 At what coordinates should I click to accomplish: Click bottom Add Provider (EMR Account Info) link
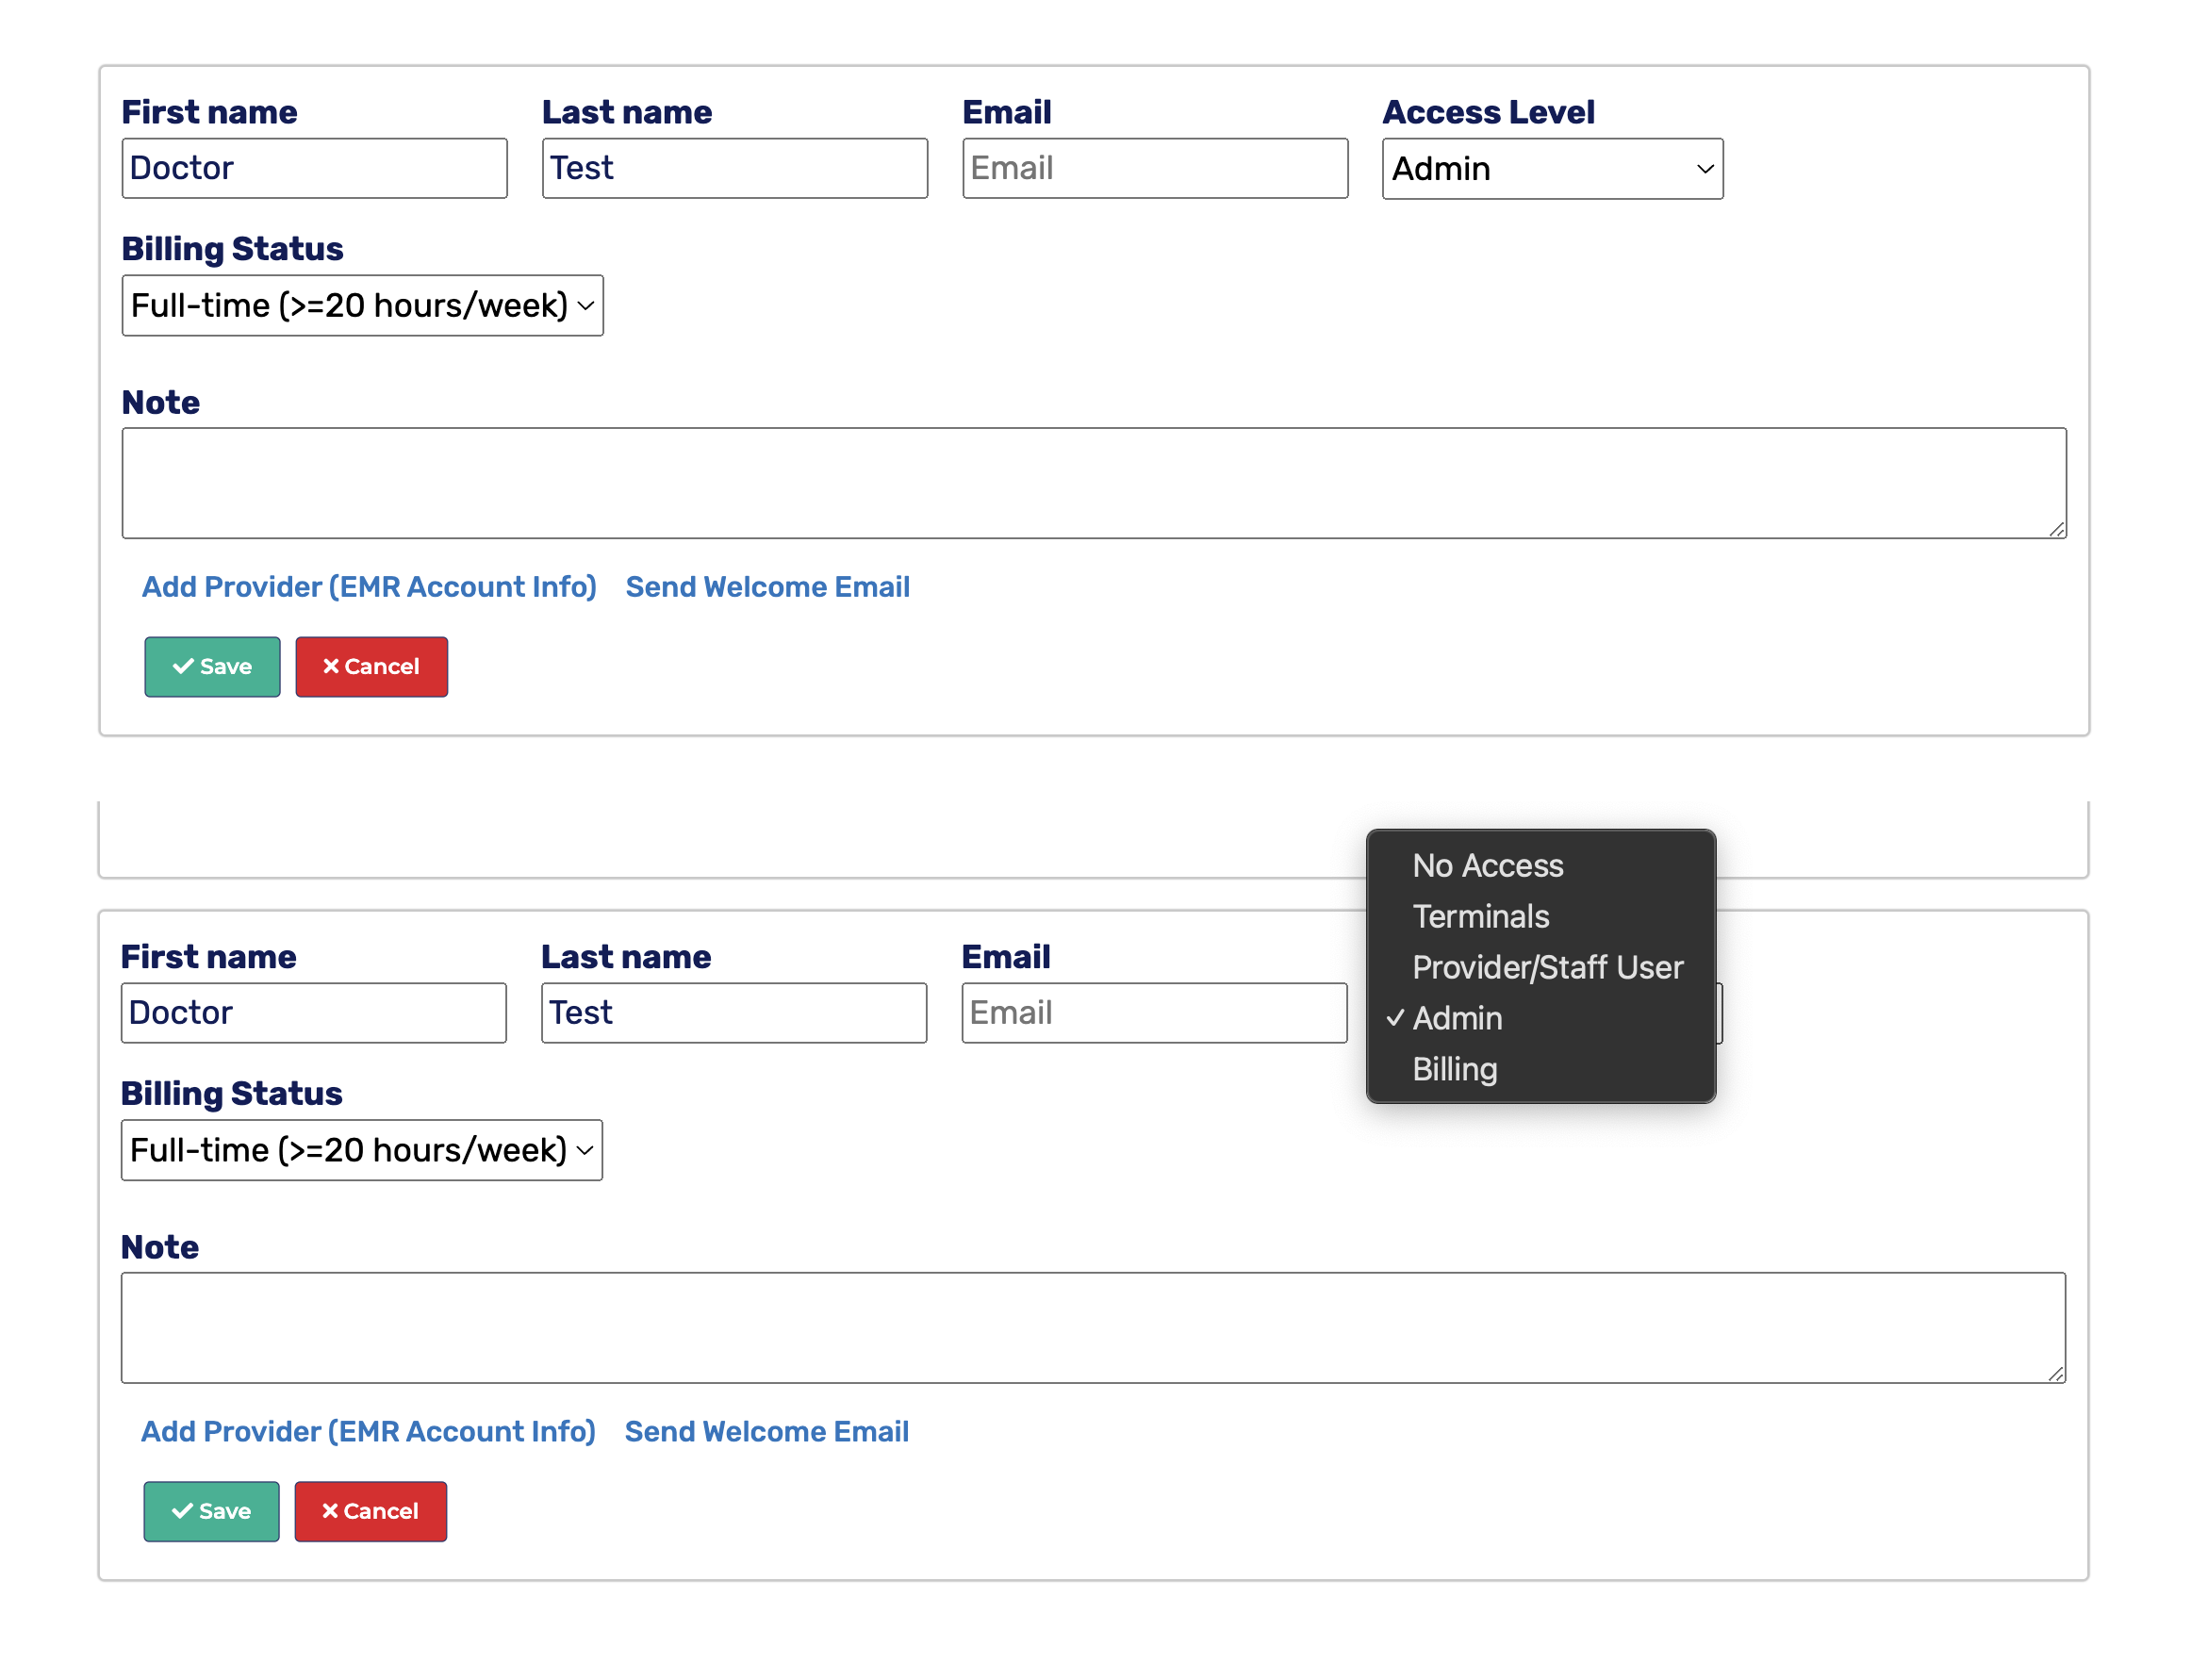pos(368,1431)
